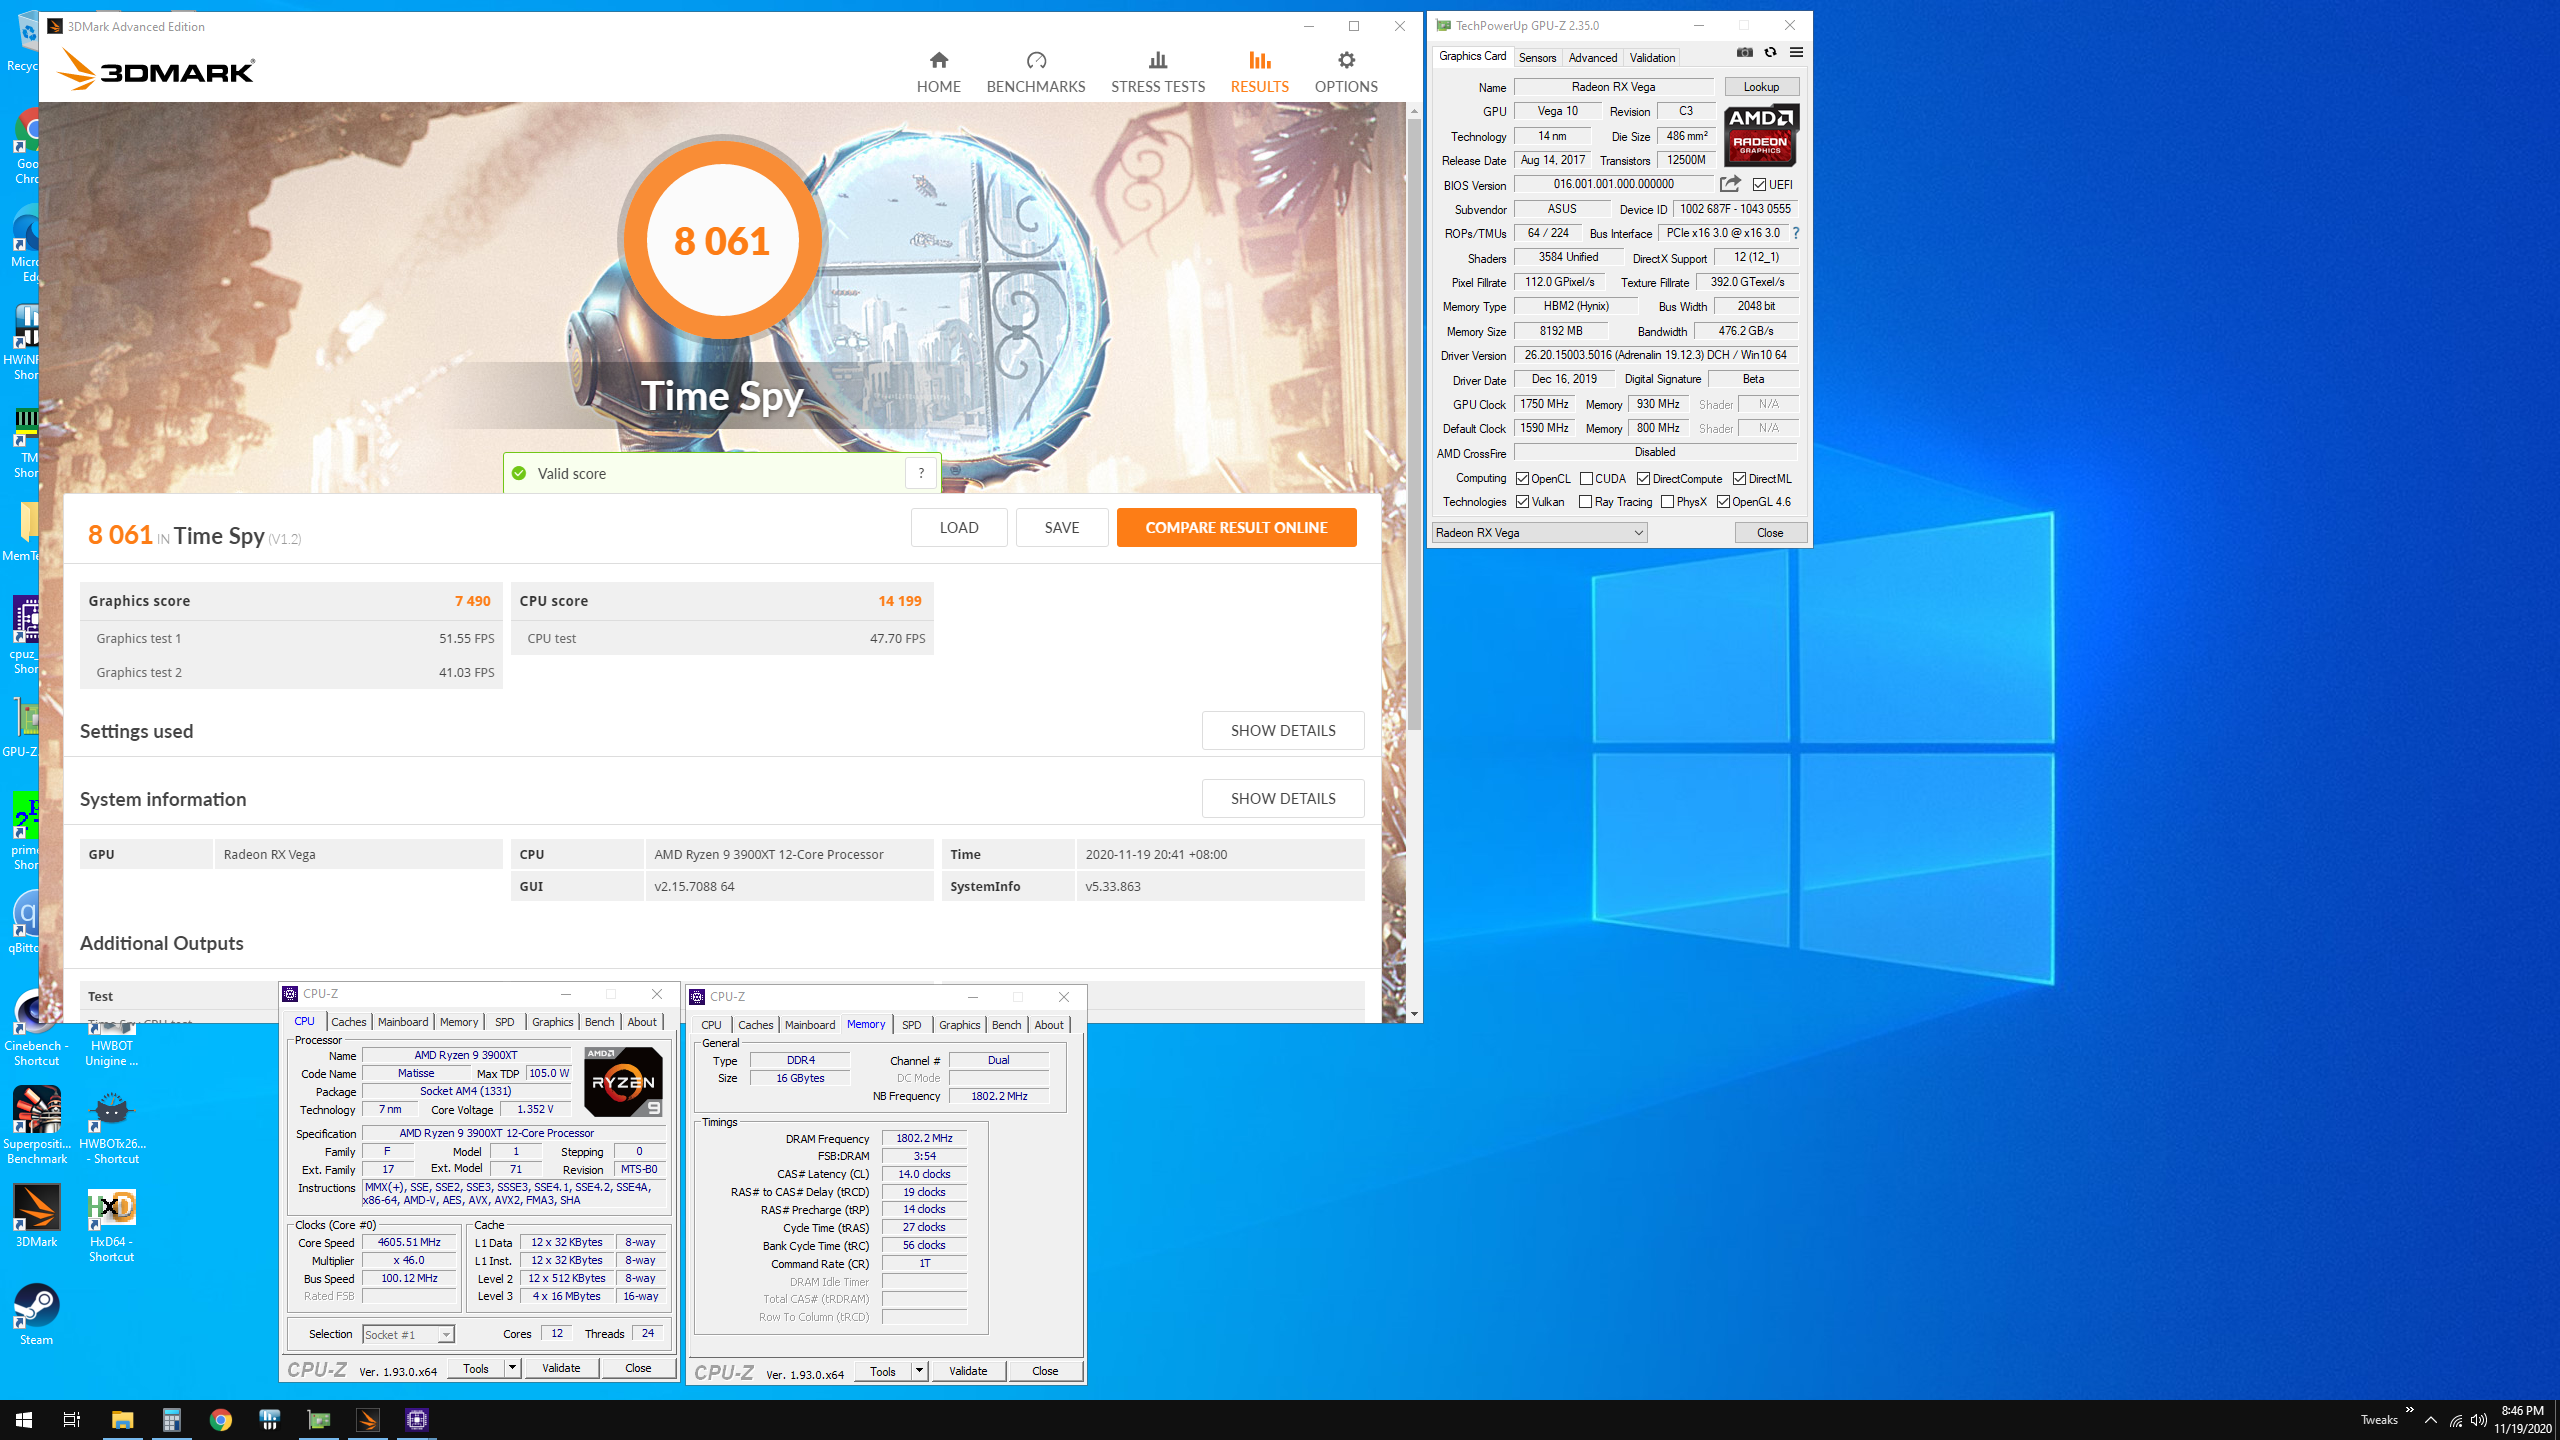Open the volume control in system tray
The height and width of the screenshot is (1440, 2560).
click(2479, 1420)
